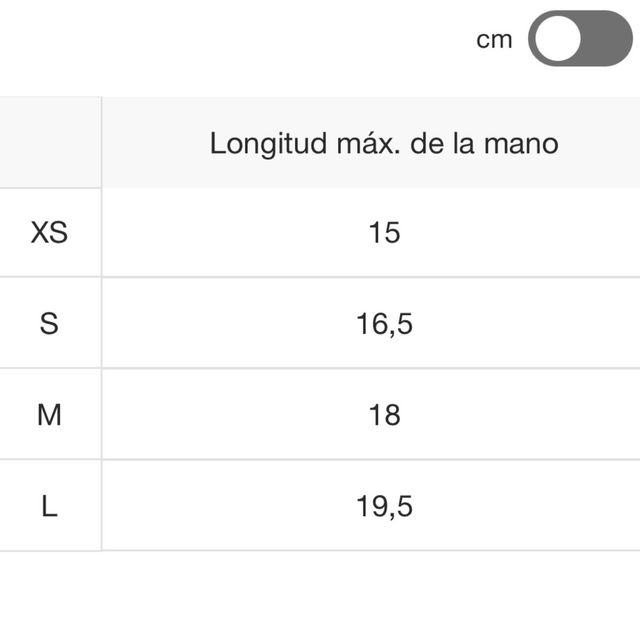640x618 pixels.
Task: Click the word "Longitud" in the column header
Action: coord(263,143)
